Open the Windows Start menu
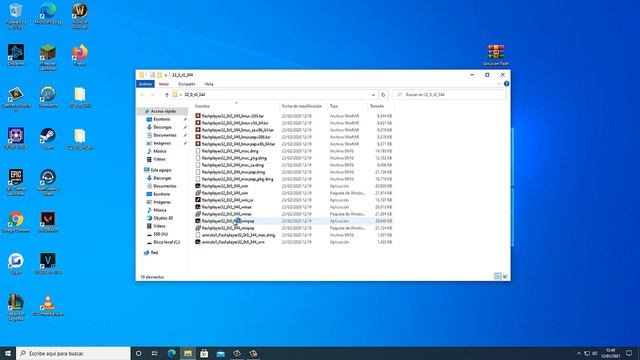Image resolution: width=640 pixels, height=360 pixels. tap(8, 353)
